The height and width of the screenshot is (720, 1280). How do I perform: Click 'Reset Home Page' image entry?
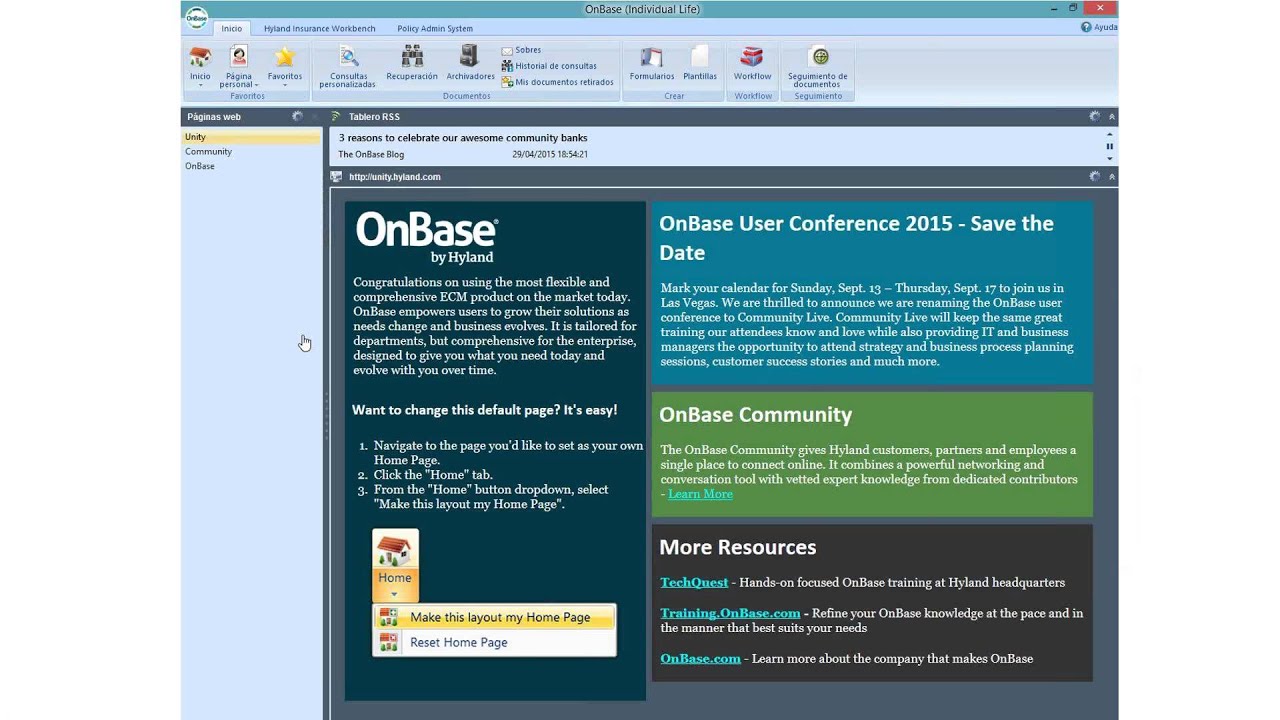click(x=494, y=642)
